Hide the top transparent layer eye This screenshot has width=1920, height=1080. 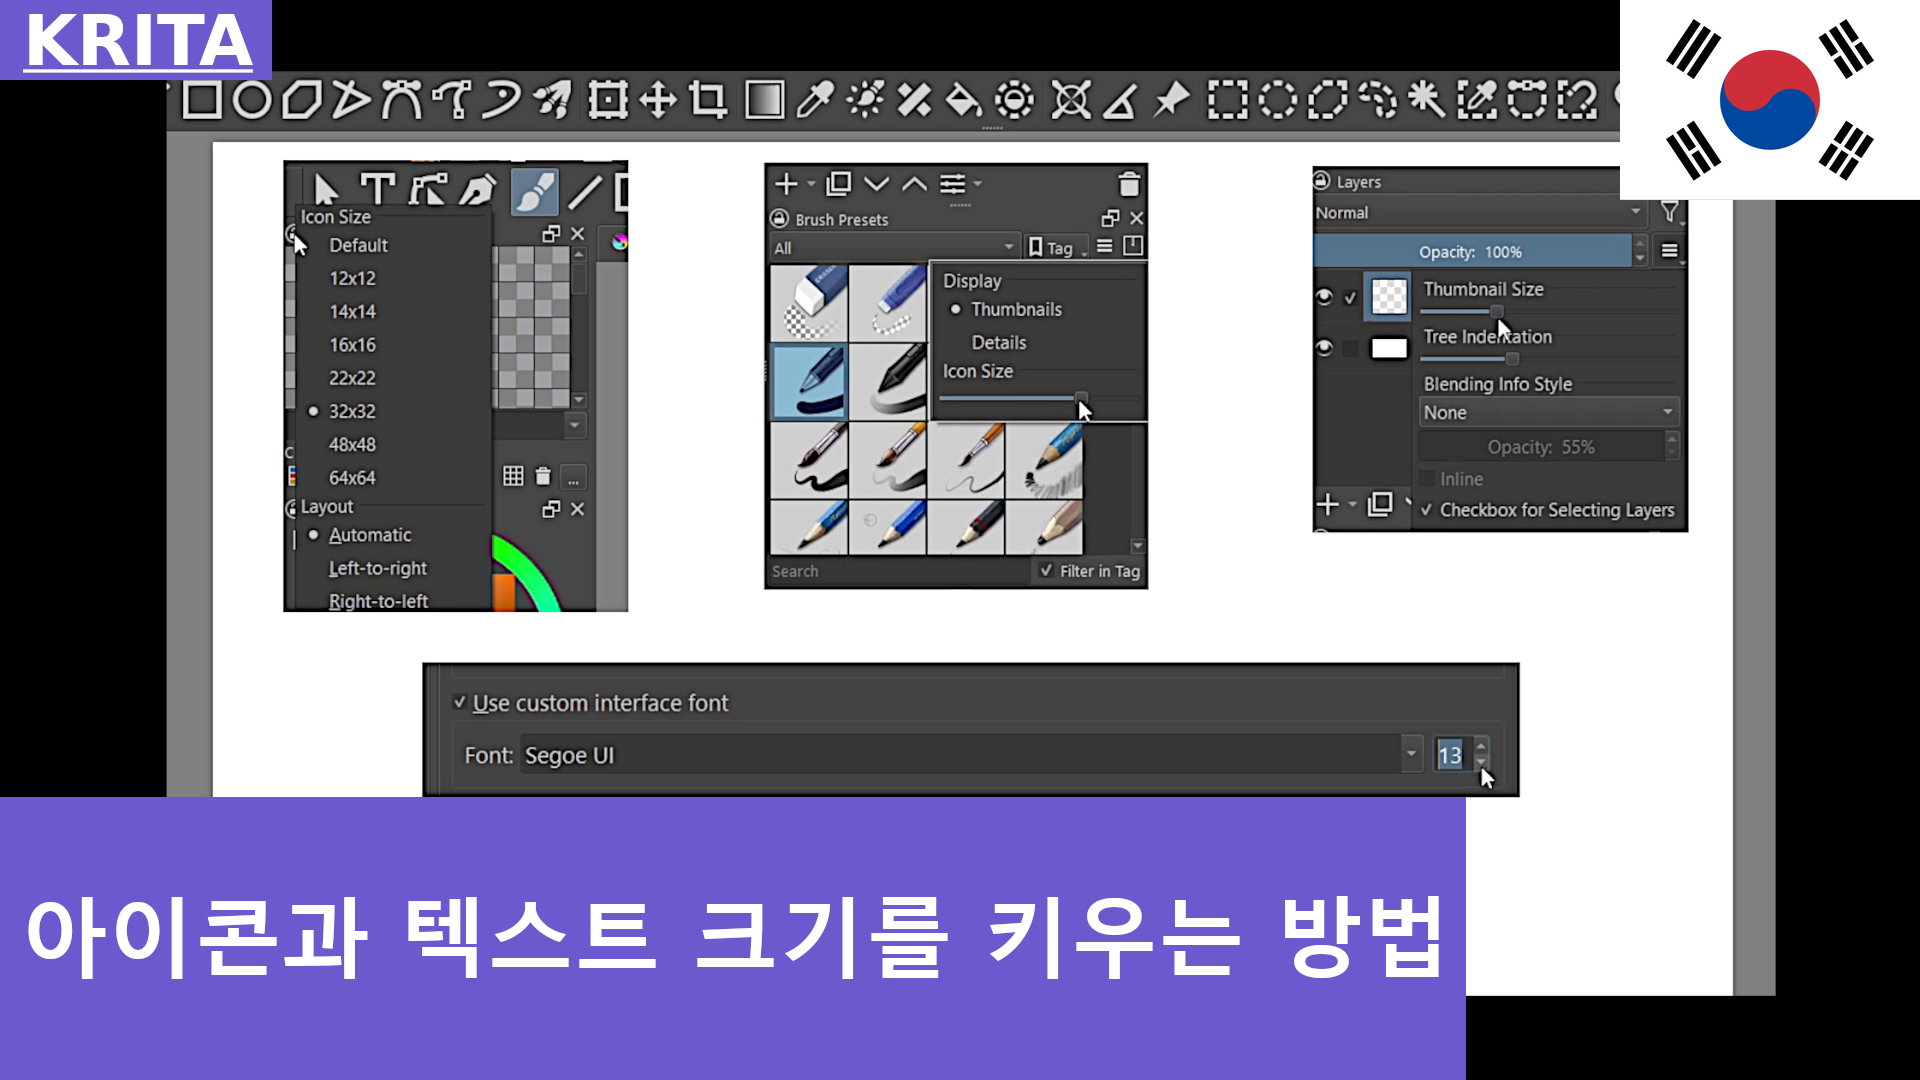[x=1324, y=297]
